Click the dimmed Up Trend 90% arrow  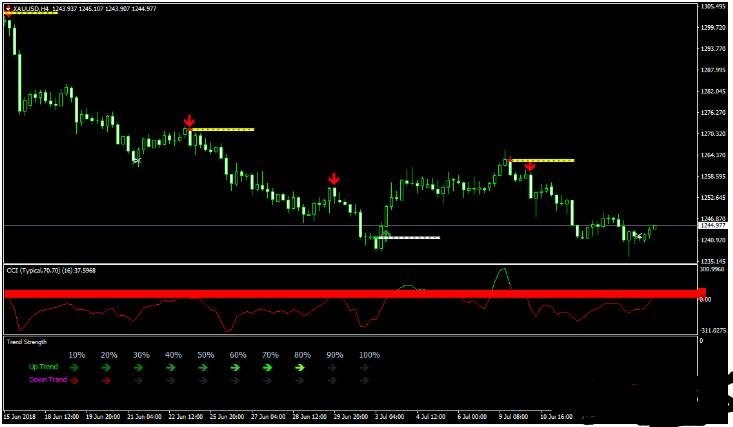(x=332, y=368)
